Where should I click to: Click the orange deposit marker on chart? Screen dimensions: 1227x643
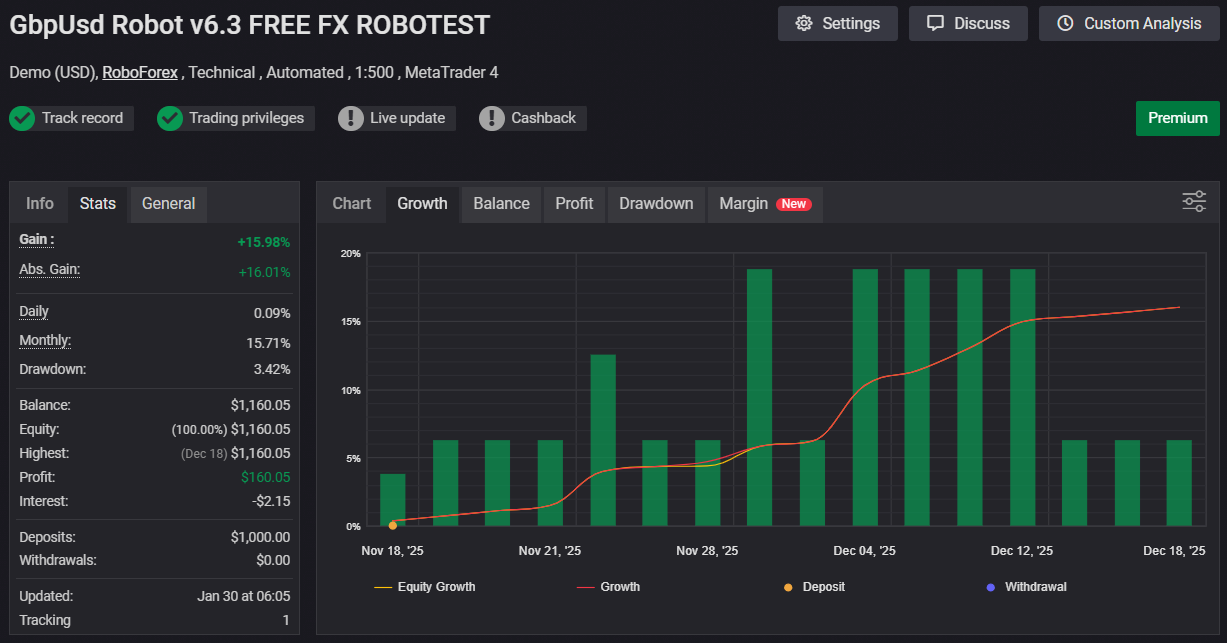click(392, 525)
